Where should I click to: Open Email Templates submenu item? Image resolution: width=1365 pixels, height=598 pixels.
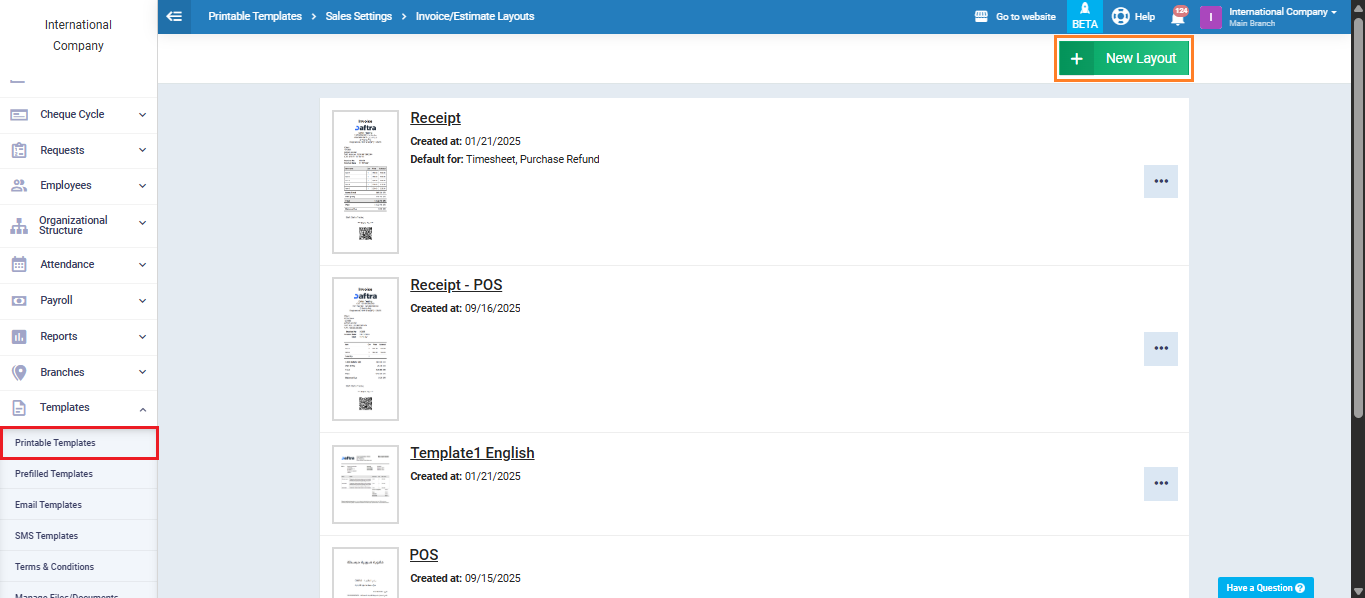tap(48, 505)
